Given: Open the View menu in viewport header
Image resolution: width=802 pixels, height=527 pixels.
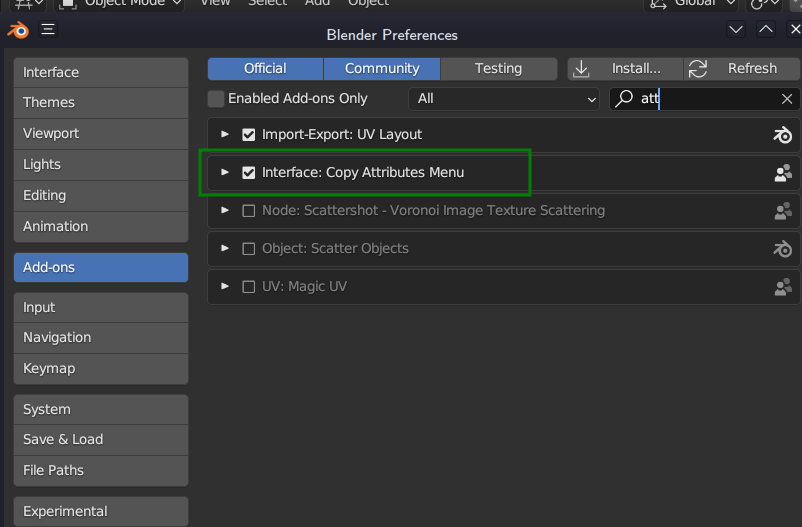Looking at the screenshot, I should (x=215, y=4).
